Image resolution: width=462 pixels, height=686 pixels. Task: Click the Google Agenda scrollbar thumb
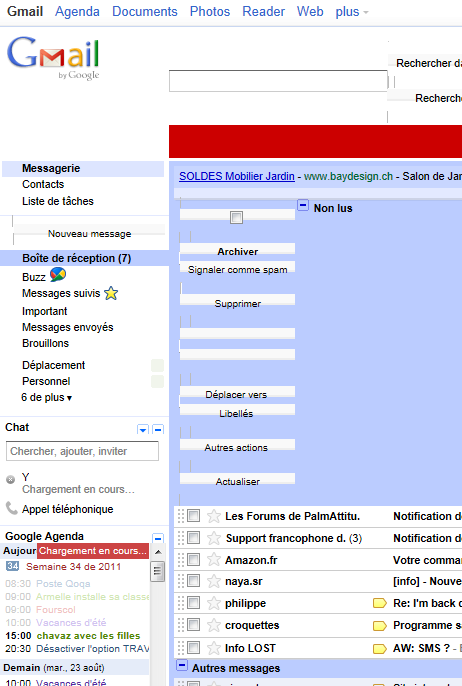point(158,571)
